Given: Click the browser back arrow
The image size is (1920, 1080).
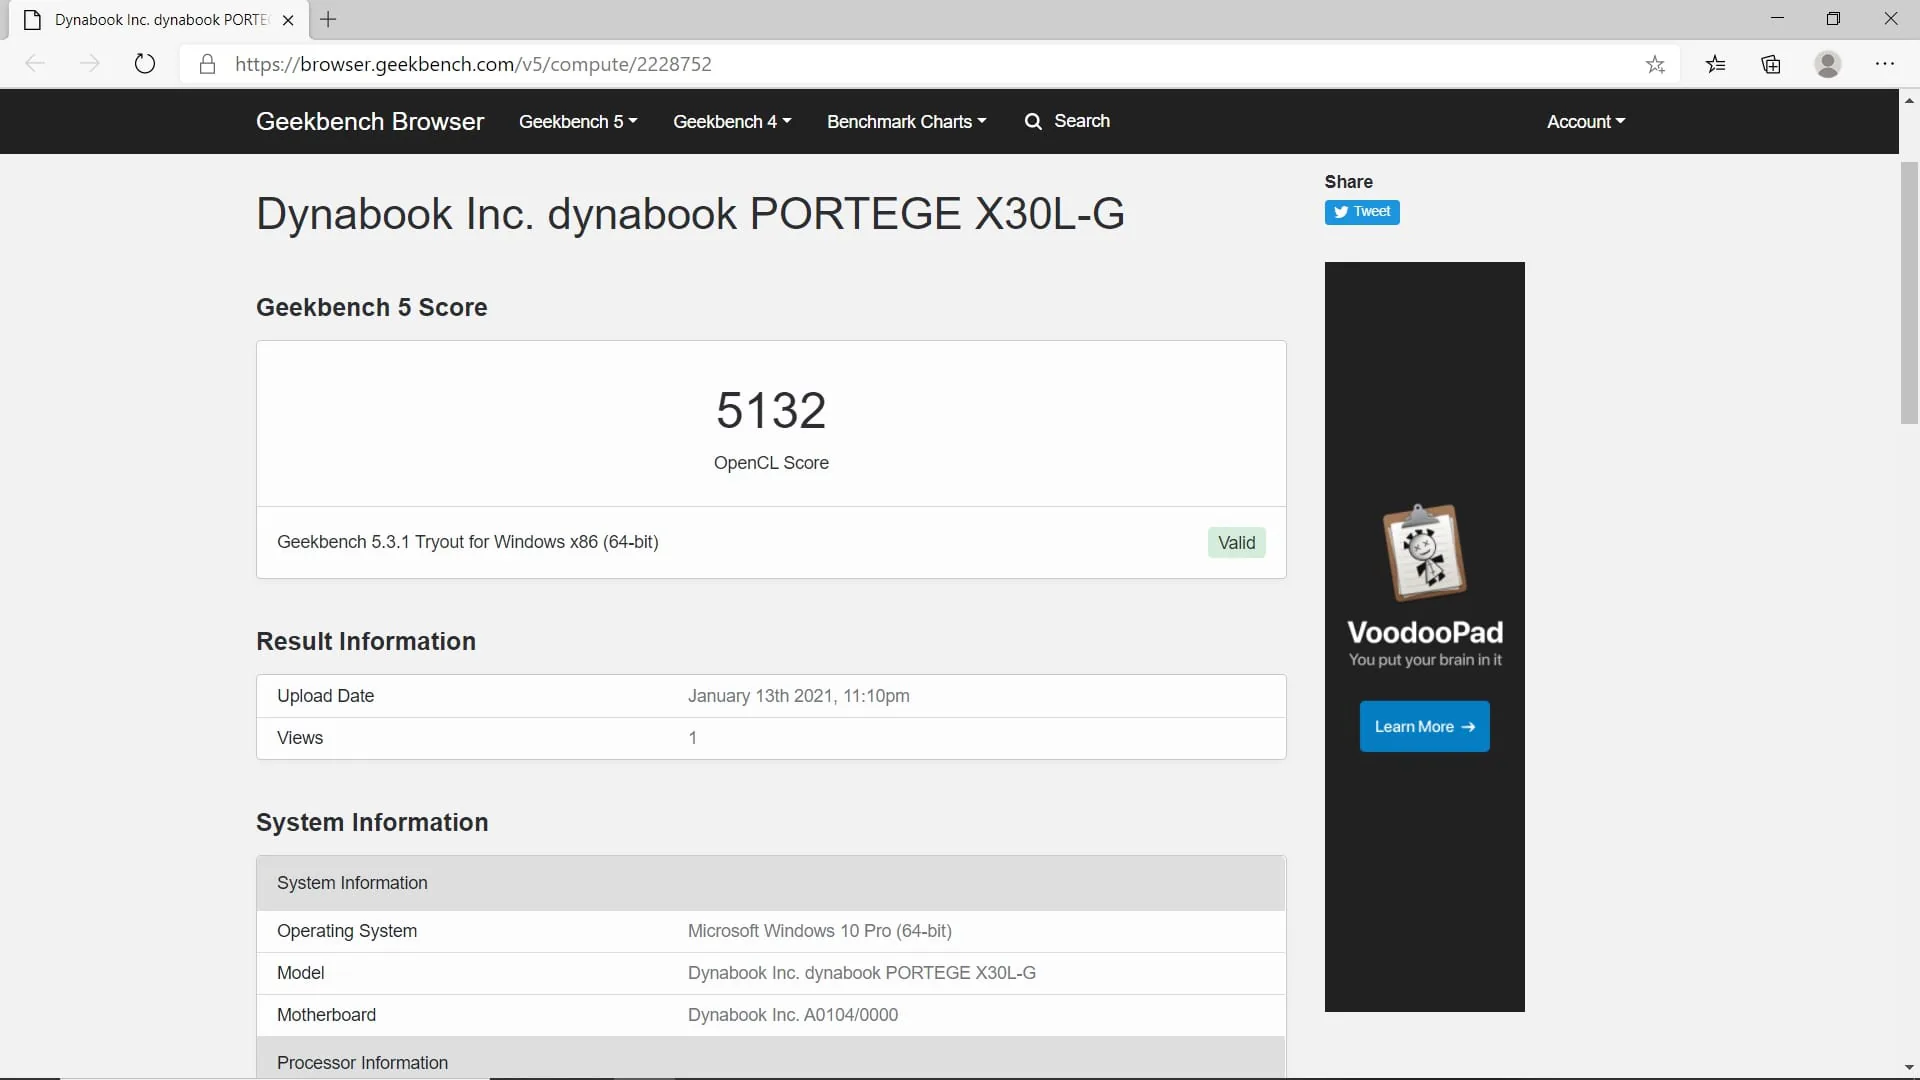Looking at the screenshot, I should pos(35,64).
